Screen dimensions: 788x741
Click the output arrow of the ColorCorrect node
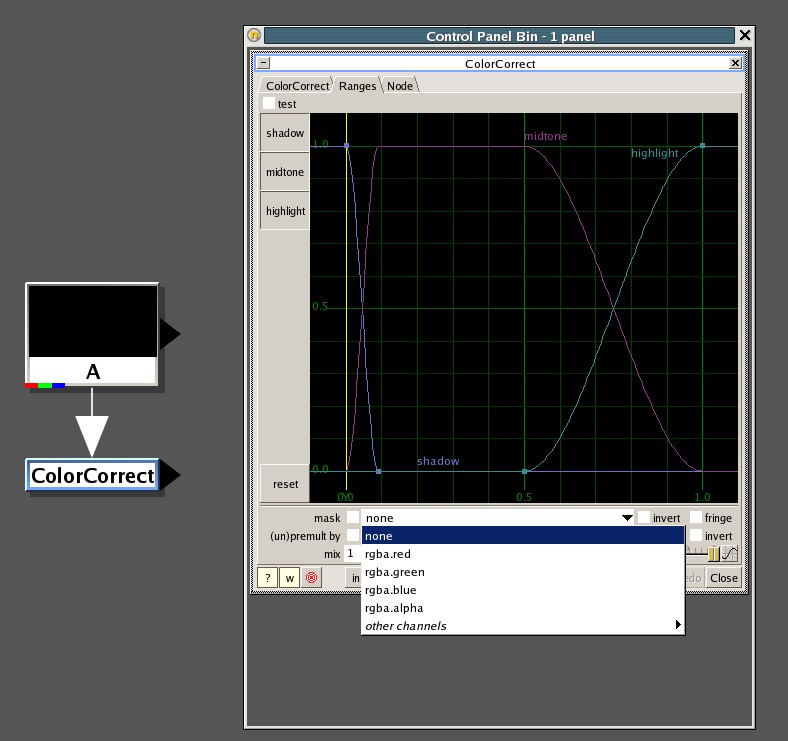click(x=169, y=475)
